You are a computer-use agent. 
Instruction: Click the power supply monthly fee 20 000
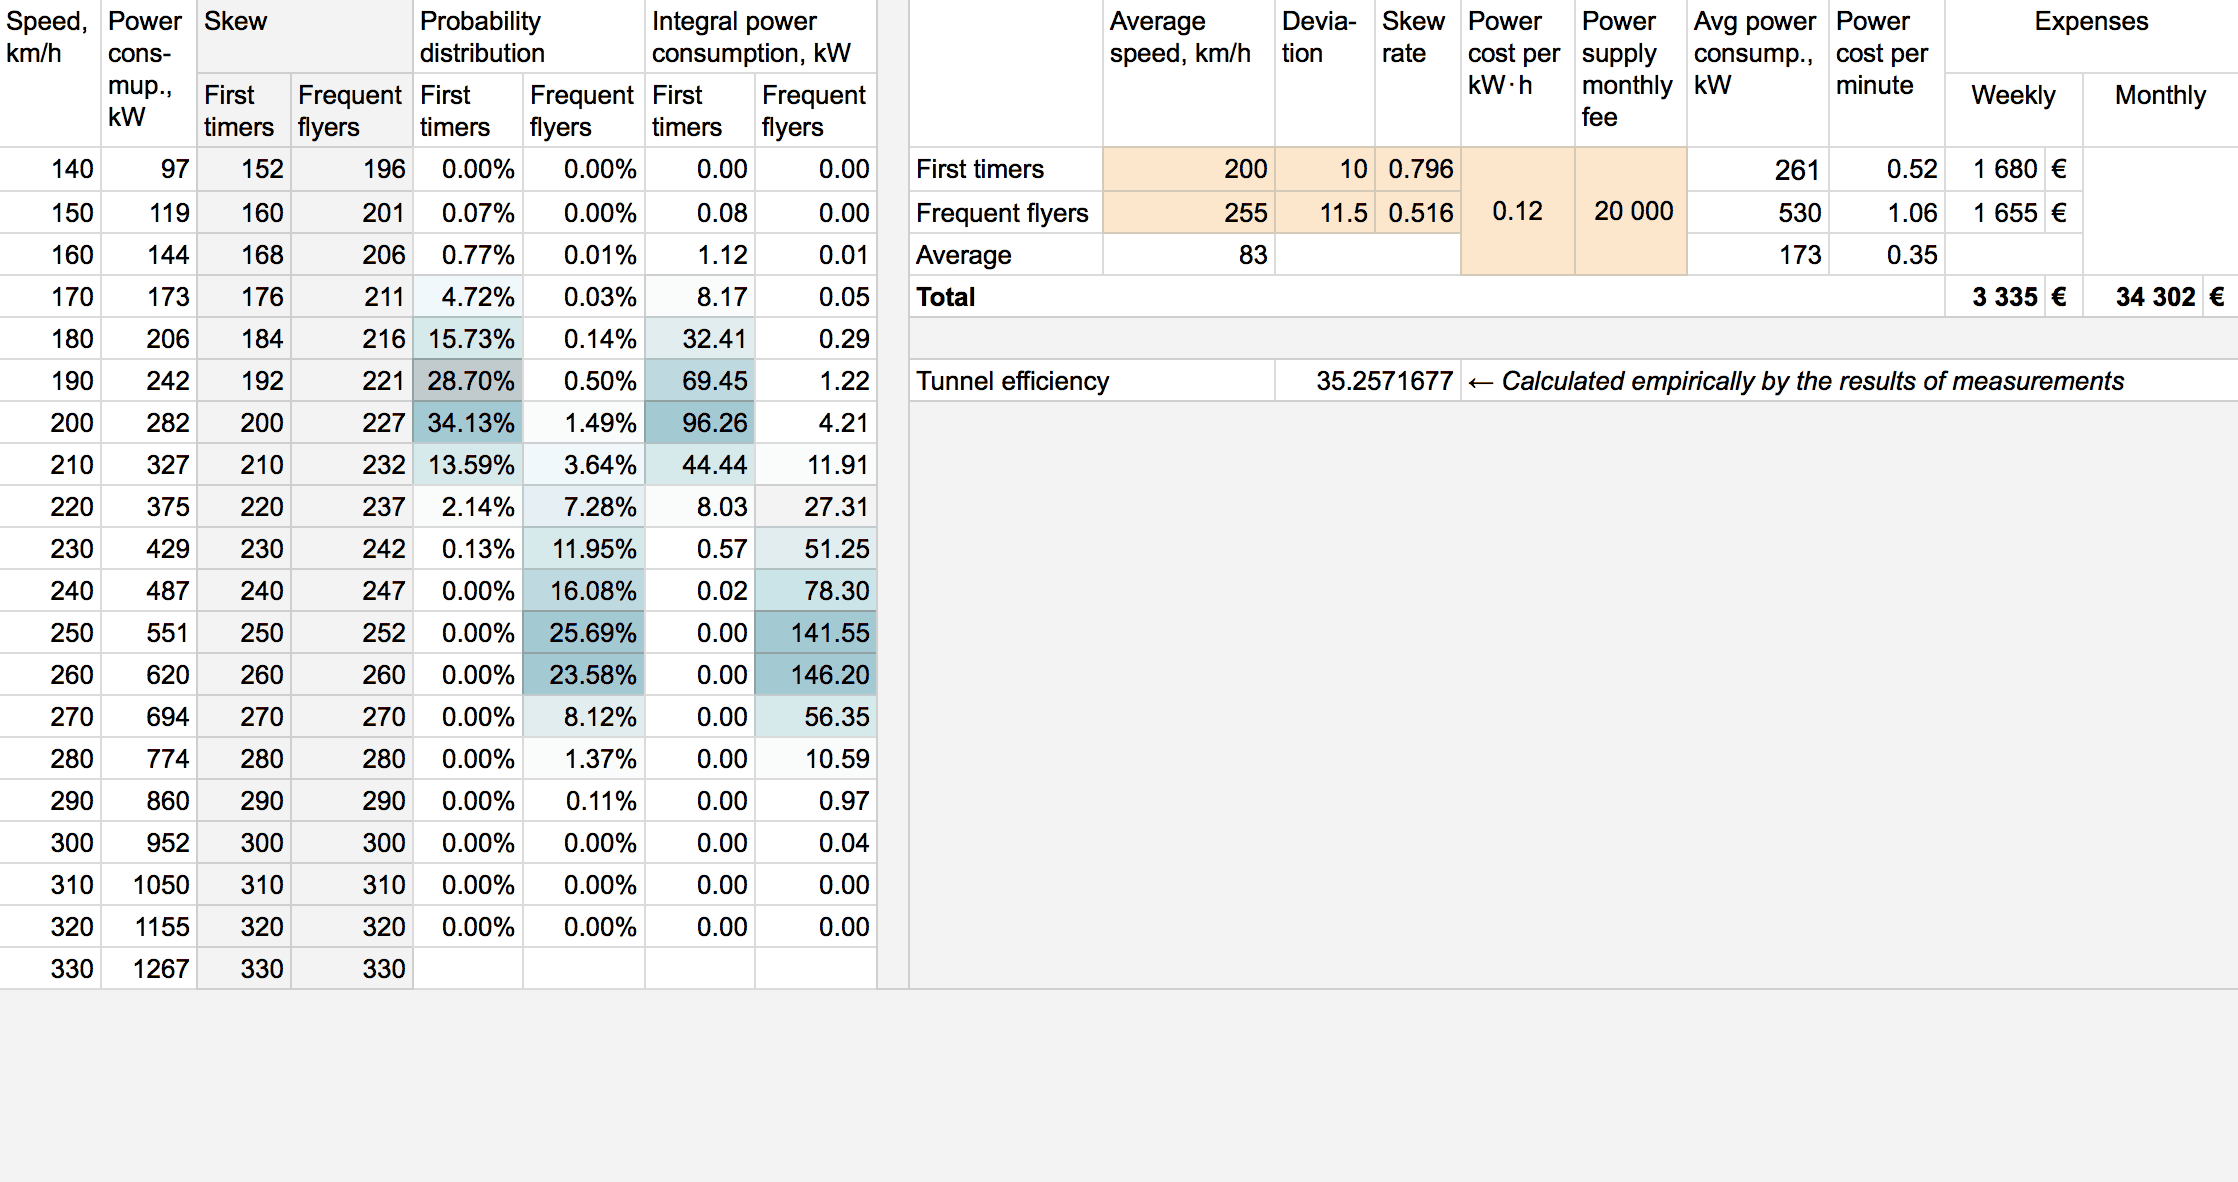tap(1631, 211)
